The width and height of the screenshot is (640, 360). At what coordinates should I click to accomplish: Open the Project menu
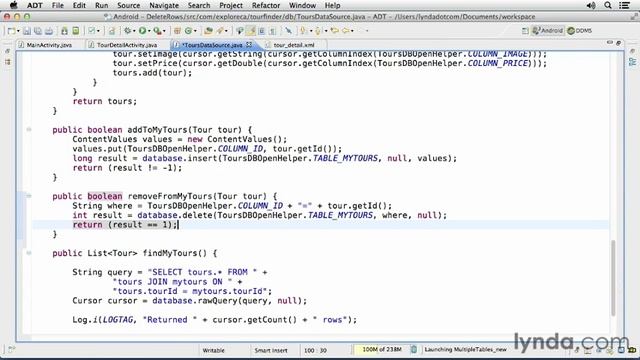231,5
